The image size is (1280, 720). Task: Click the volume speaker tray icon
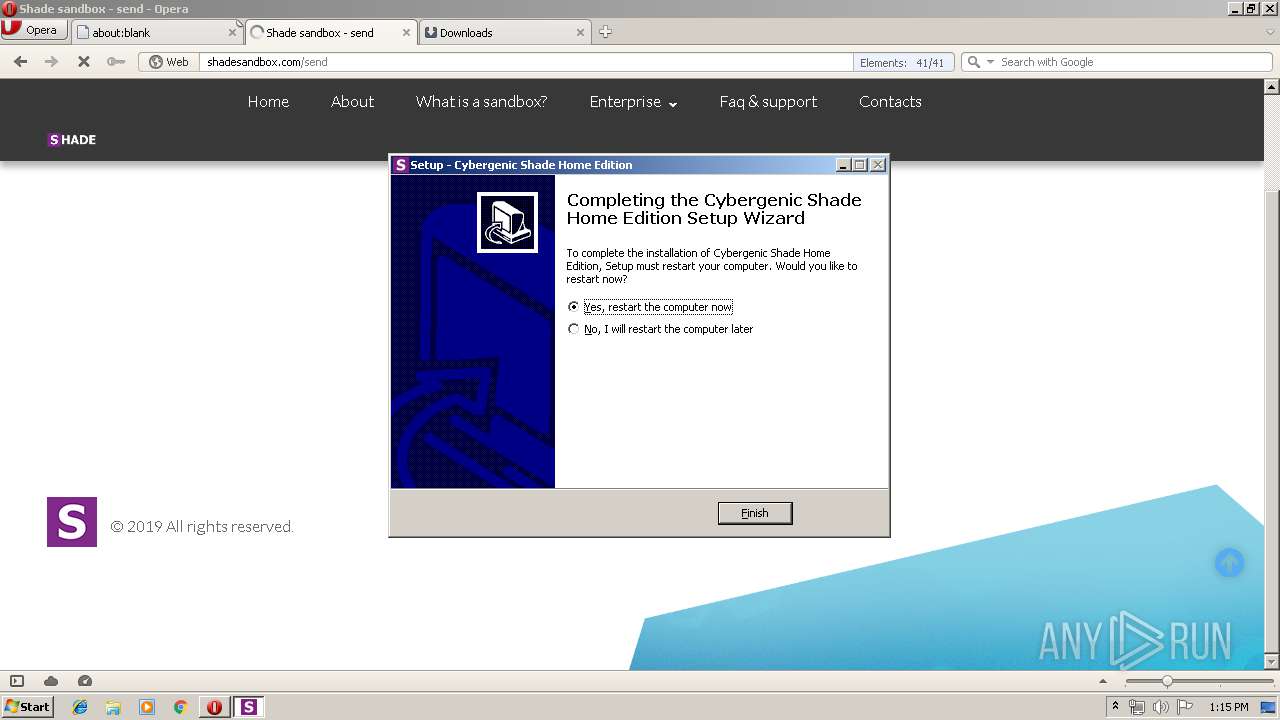(1161, 707)
